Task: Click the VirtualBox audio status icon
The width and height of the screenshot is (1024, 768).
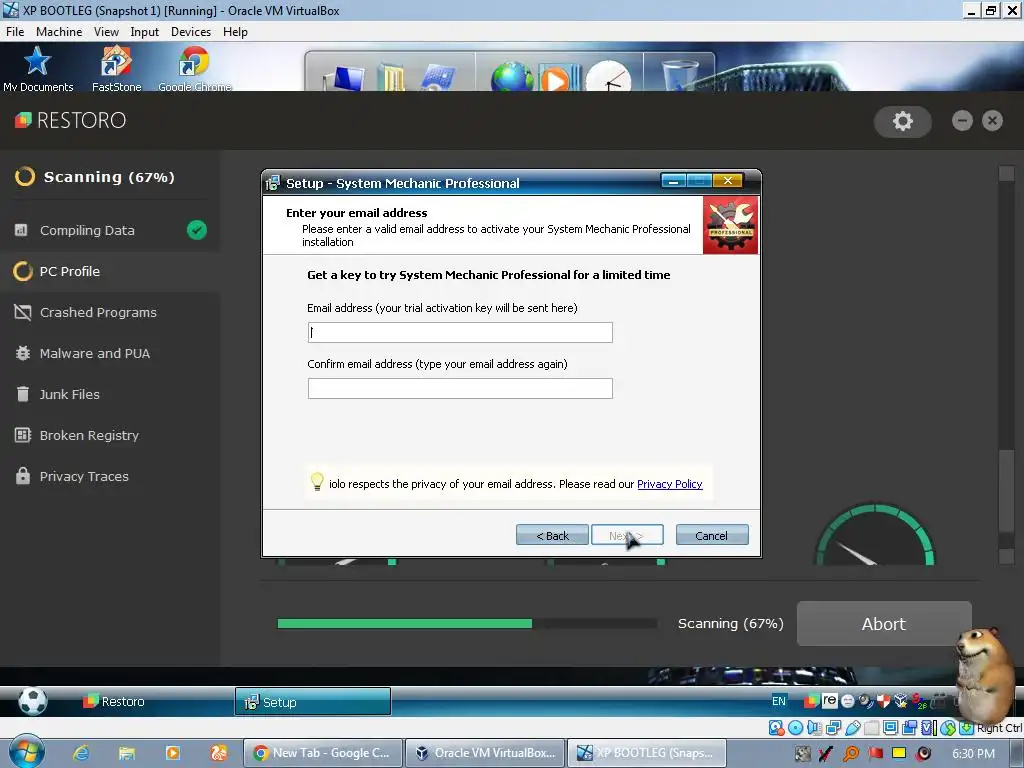Action: click(814, 728)
